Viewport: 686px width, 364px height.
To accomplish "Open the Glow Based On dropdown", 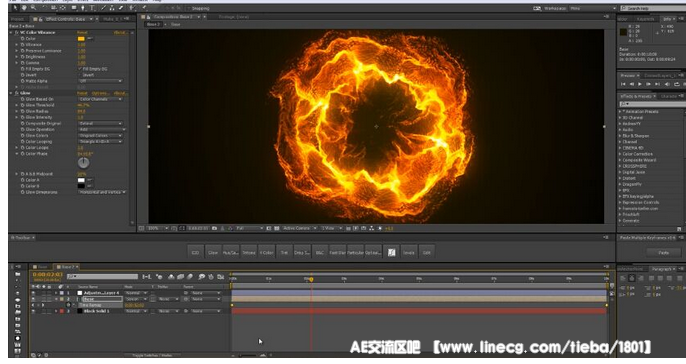I will [100, 99].
